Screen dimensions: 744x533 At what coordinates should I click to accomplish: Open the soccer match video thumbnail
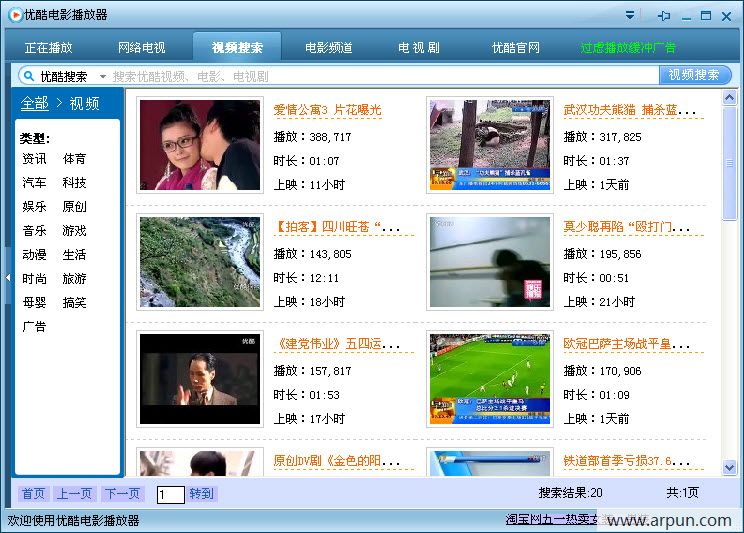490,380
